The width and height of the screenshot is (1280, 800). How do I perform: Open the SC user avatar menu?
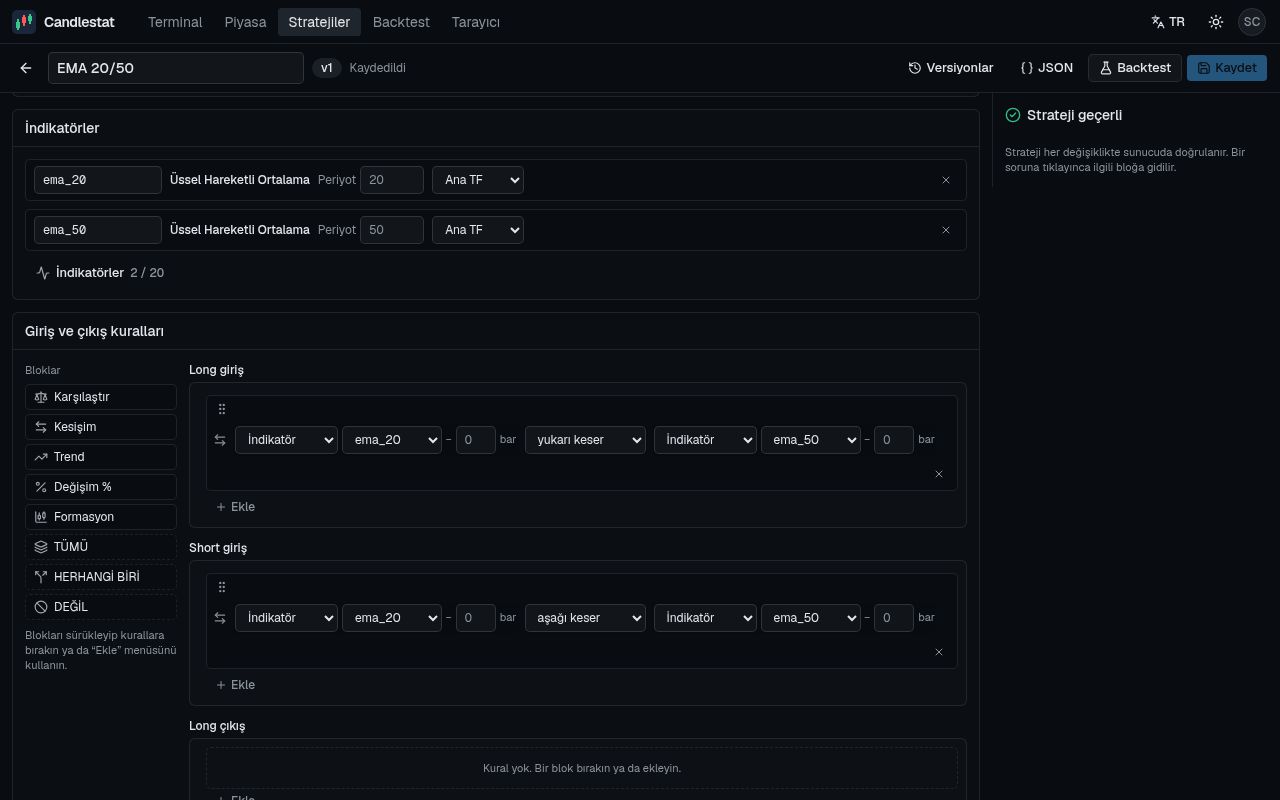(1252, 22)
